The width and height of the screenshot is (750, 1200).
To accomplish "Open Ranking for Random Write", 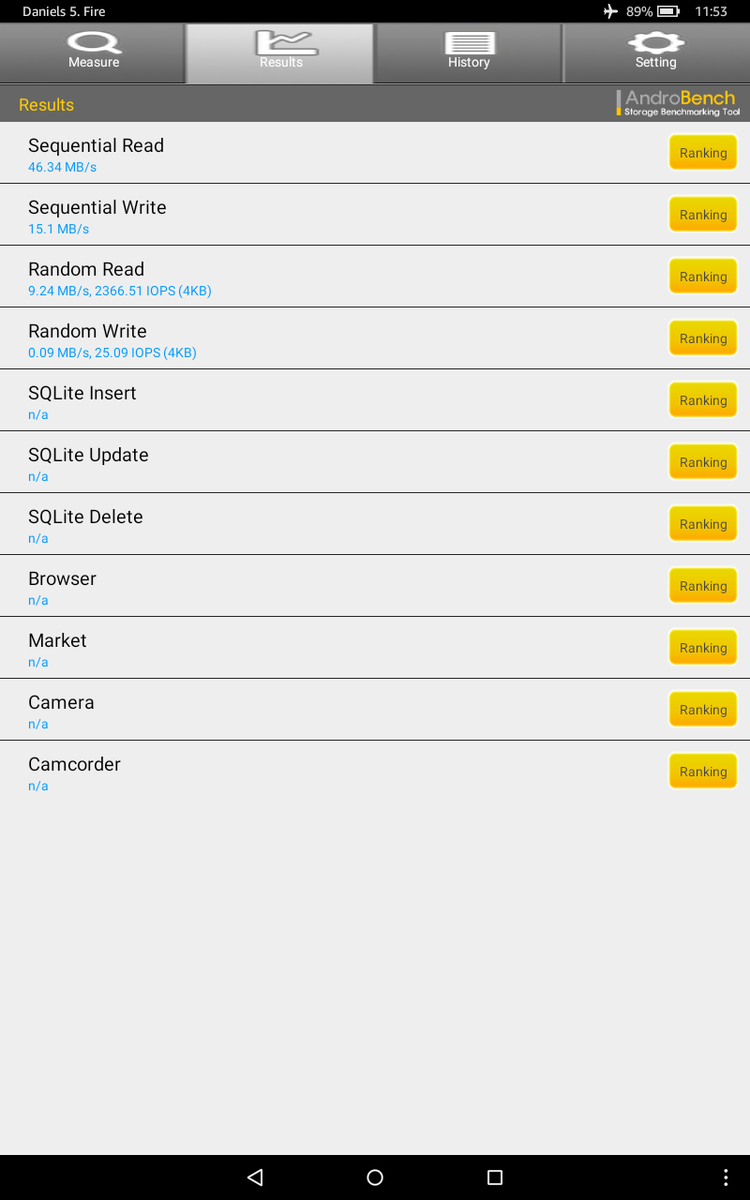I will point(703,339).
